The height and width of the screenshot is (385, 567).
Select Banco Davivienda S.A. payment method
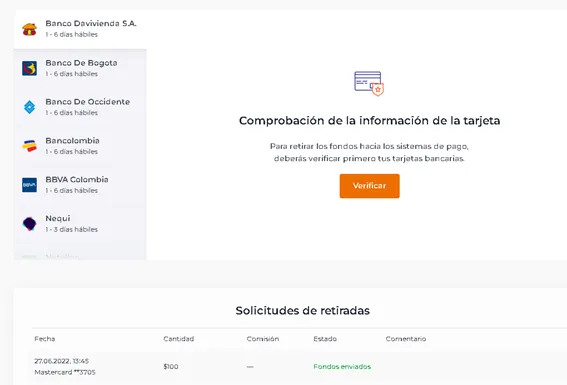coord(80,29)
